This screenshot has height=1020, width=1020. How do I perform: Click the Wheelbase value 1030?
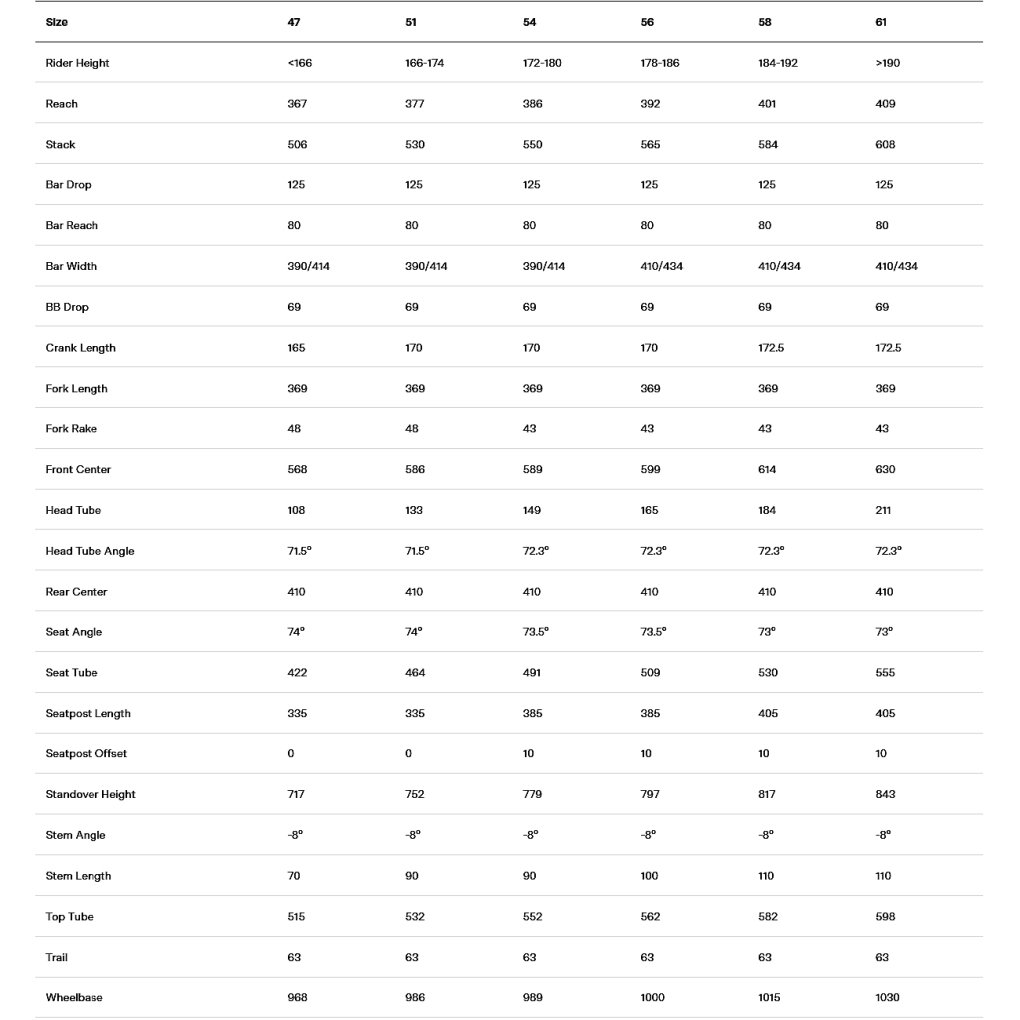887,997
